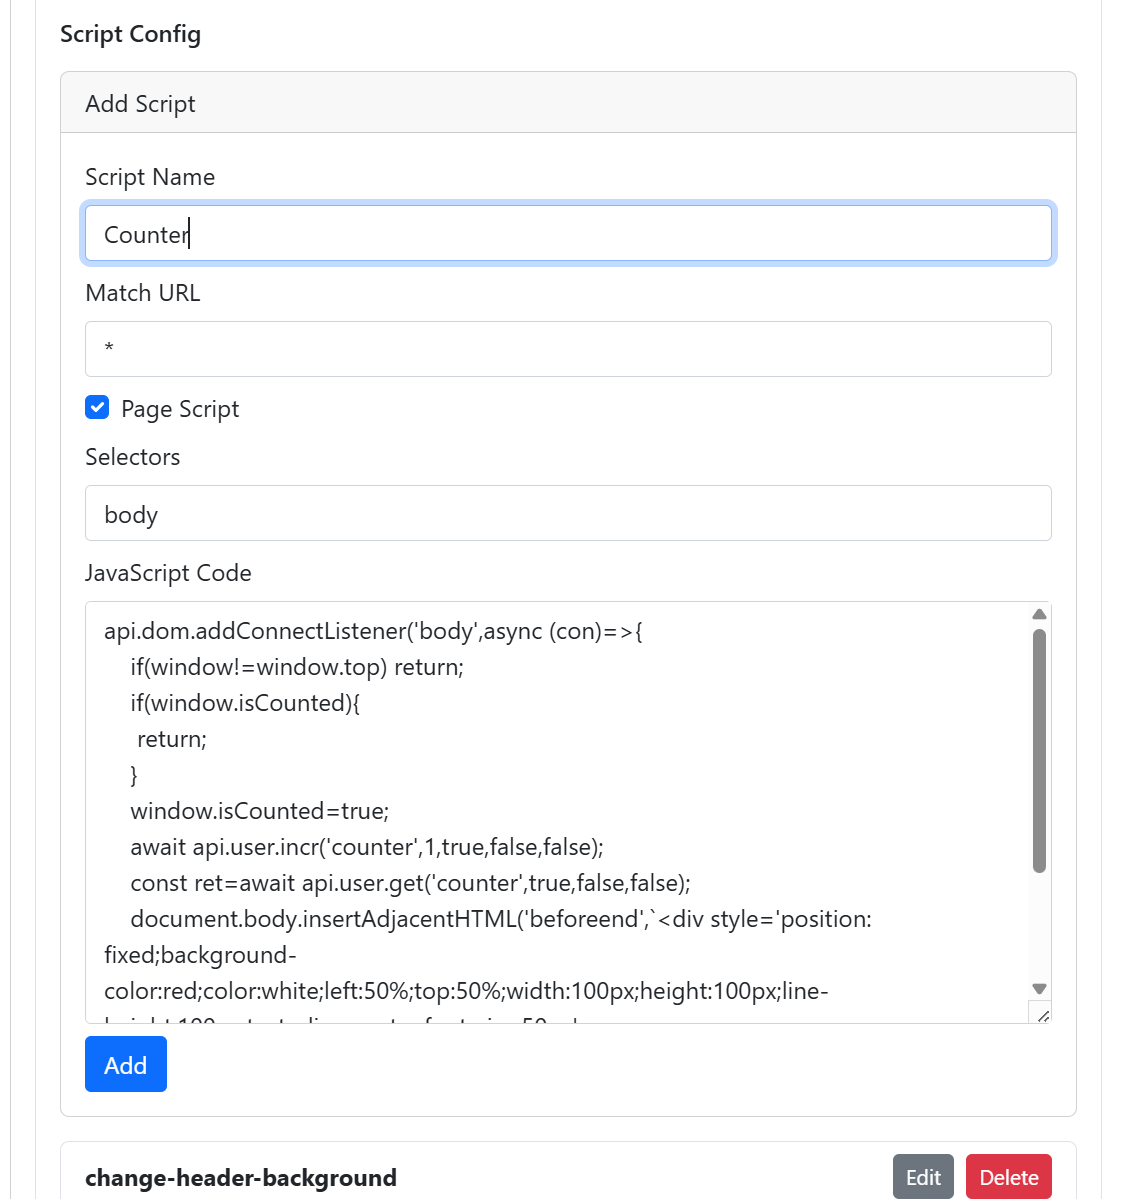
Task: Select the change-header-background script title
Action: [x=241, y=1178]
